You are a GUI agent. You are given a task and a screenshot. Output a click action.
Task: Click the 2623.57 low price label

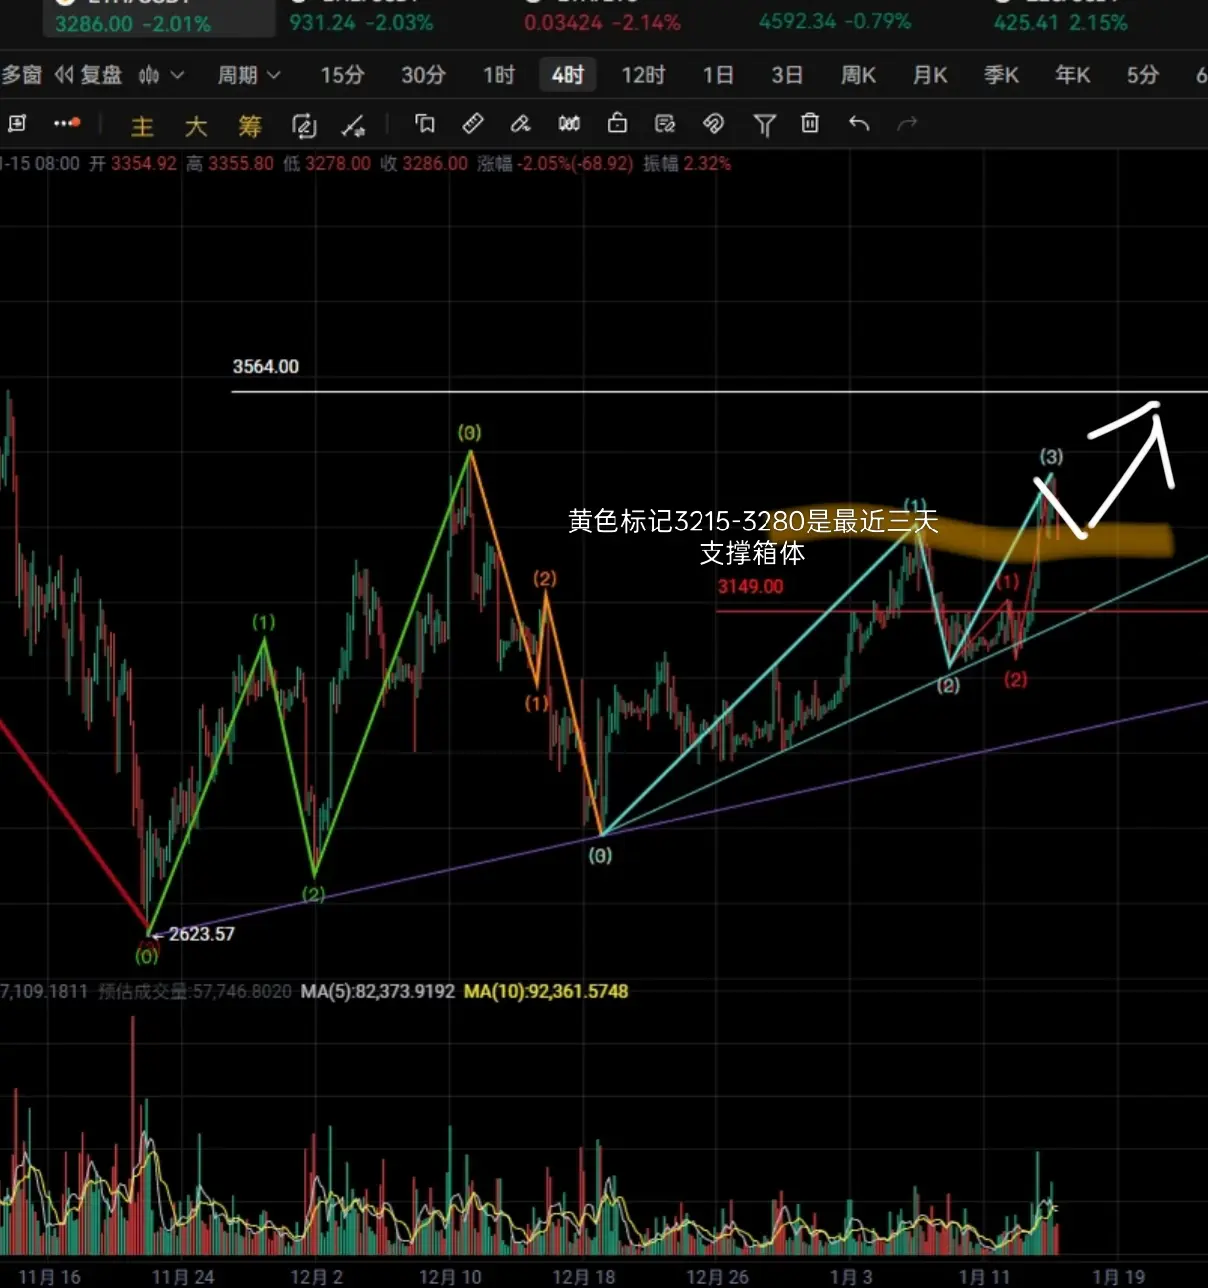pos(201,934)
